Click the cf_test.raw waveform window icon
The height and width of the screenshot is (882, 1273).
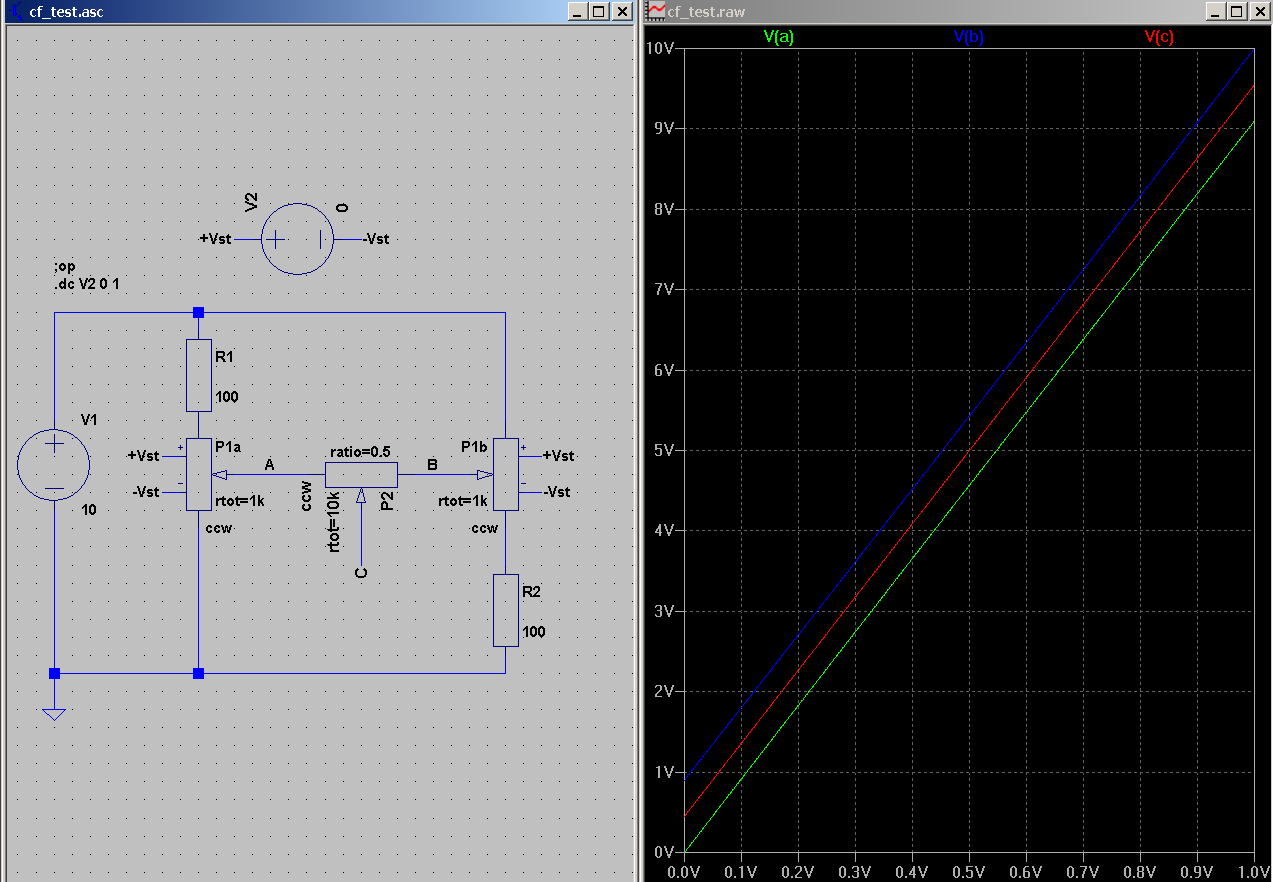click(656, 11)
